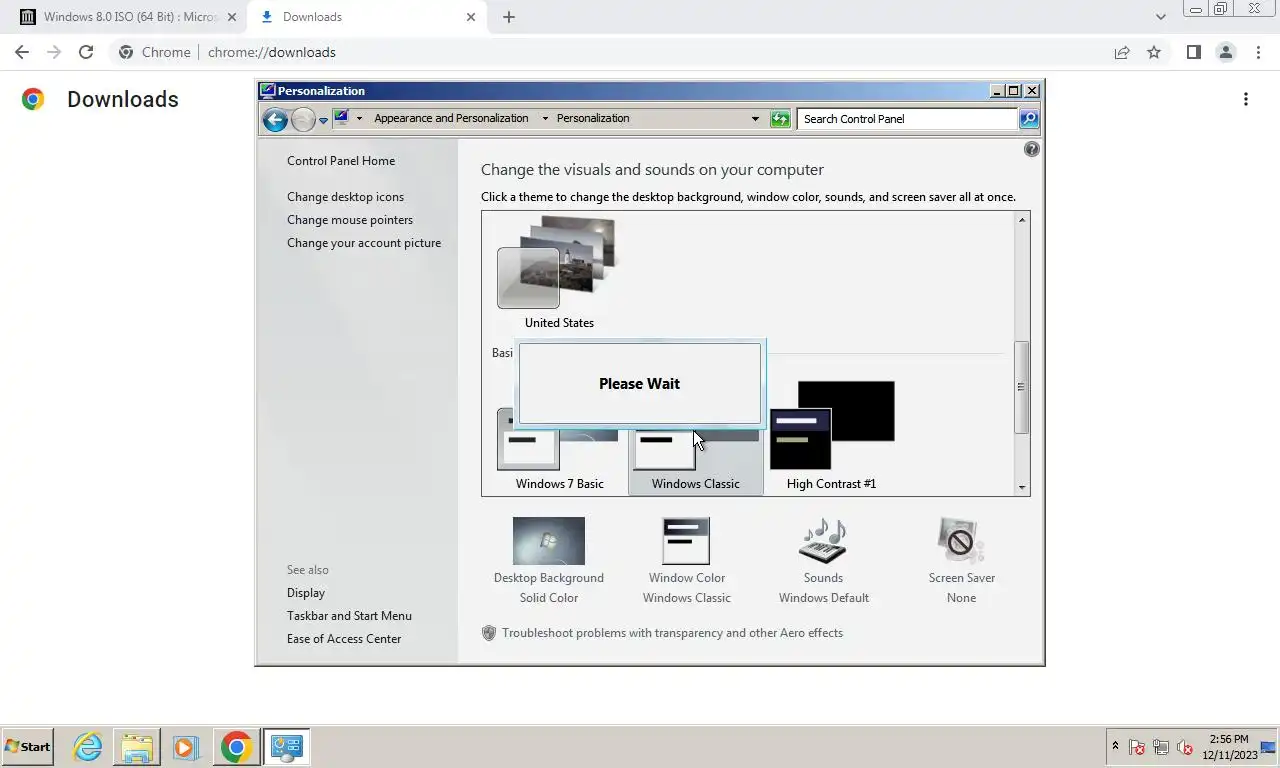Go forward in Control Panel
Image resolution: width=1280 pixels, height=768 pixels.
click(303, 120)
